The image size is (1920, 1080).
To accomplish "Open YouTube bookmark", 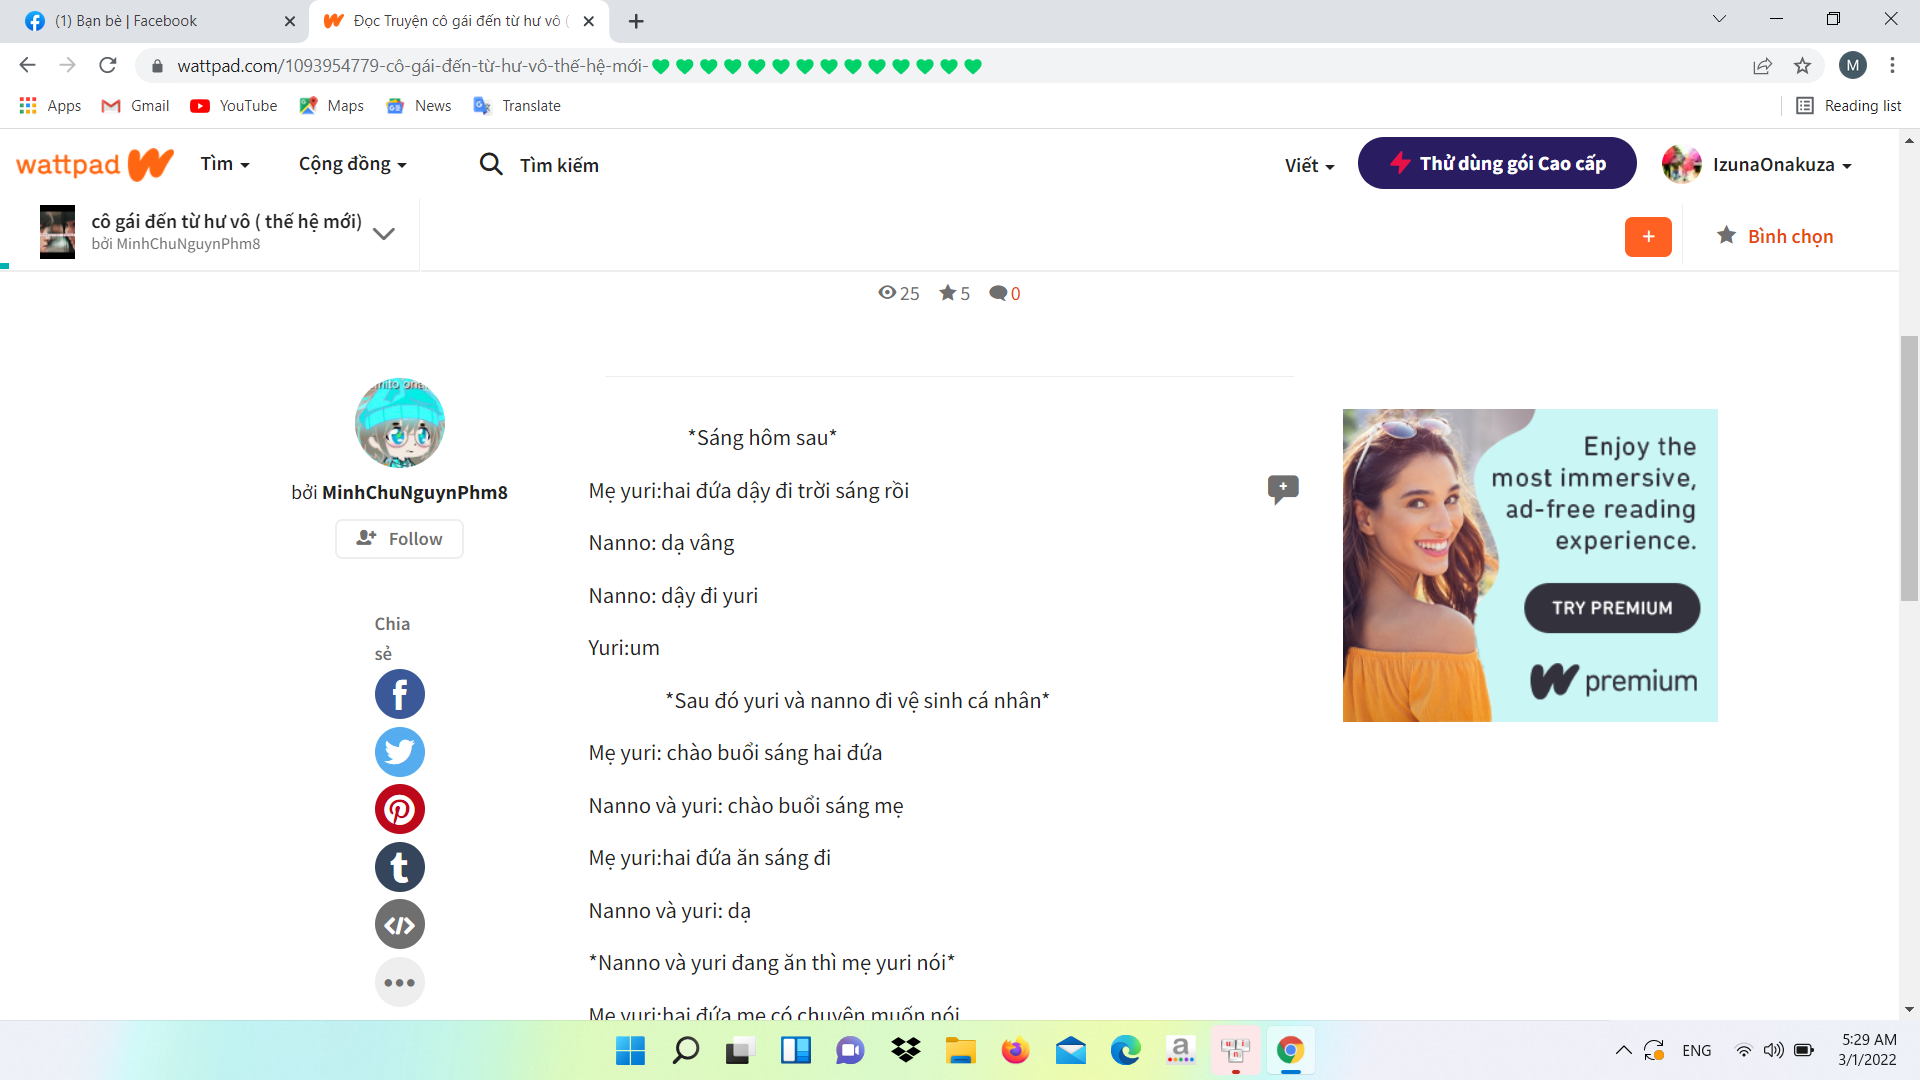I will pyautogui.click(x=234, y=106).
